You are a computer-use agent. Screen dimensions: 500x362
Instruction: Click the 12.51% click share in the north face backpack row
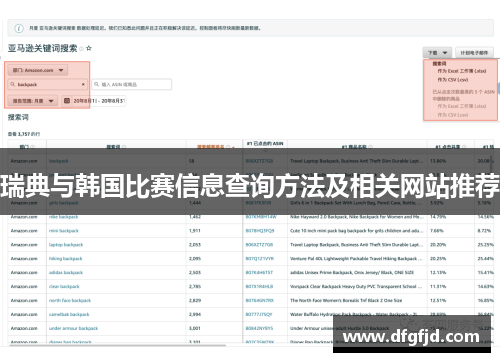438,300
